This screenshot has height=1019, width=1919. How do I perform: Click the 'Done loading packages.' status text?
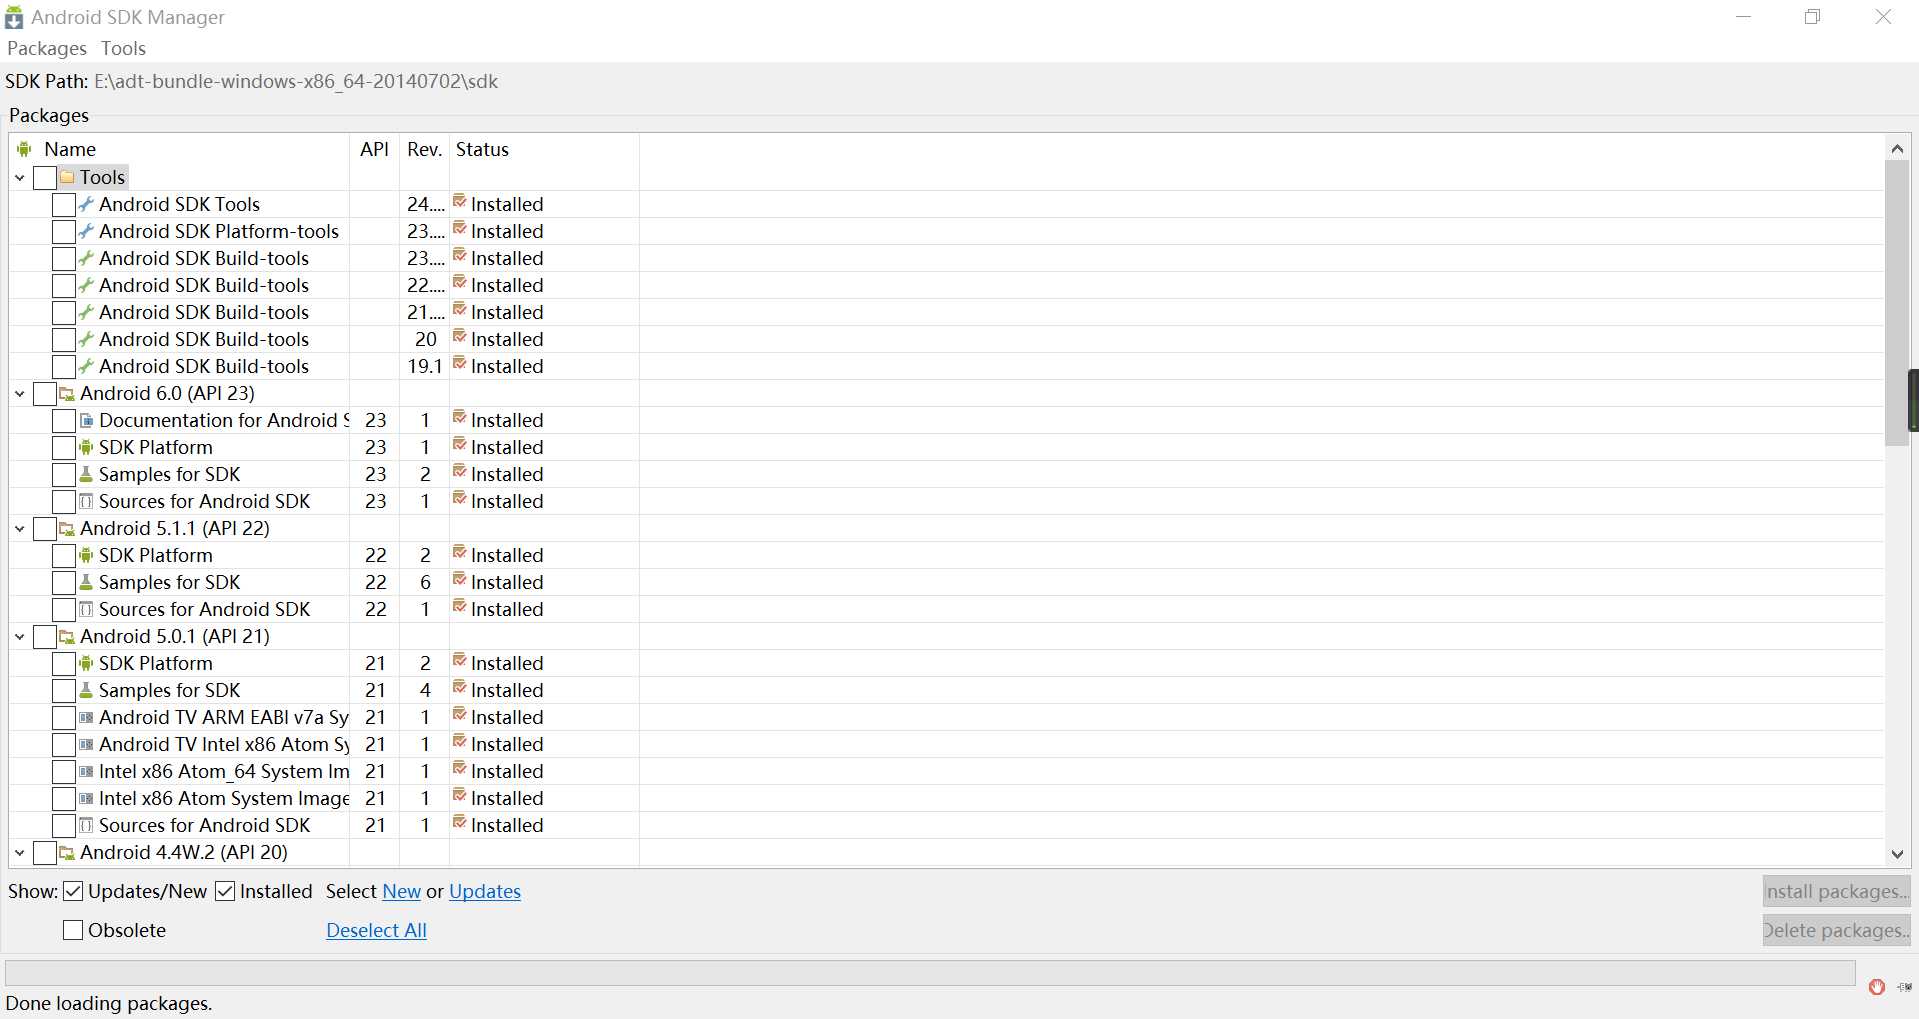[109, 1003]
